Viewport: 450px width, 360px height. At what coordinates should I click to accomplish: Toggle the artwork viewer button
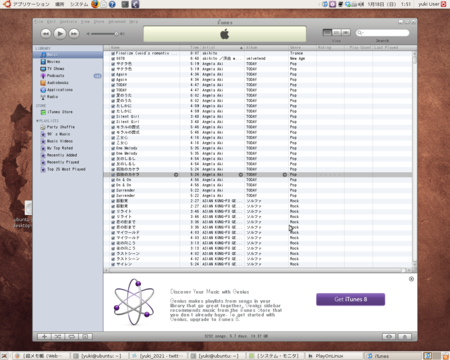[85, 337]
